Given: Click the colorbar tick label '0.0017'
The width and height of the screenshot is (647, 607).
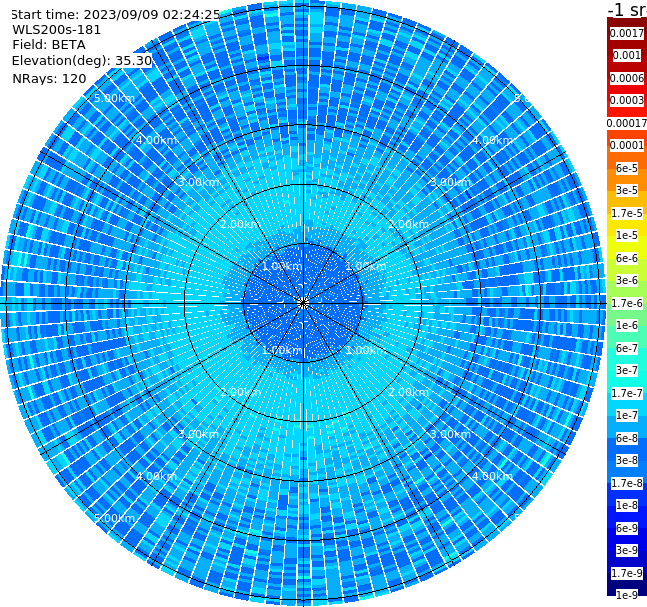Looking at the screenshot, I should [x=627, y=33].
